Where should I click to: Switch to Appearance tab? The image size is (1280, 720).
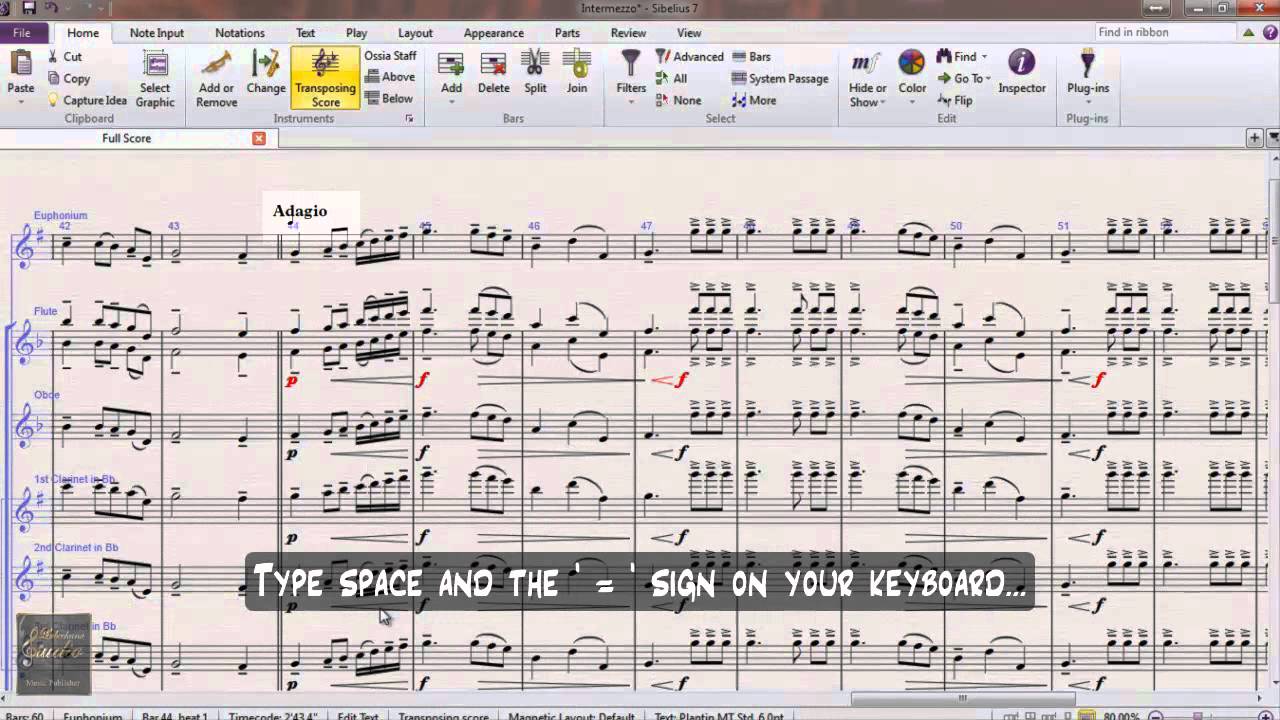pos(493,33)
